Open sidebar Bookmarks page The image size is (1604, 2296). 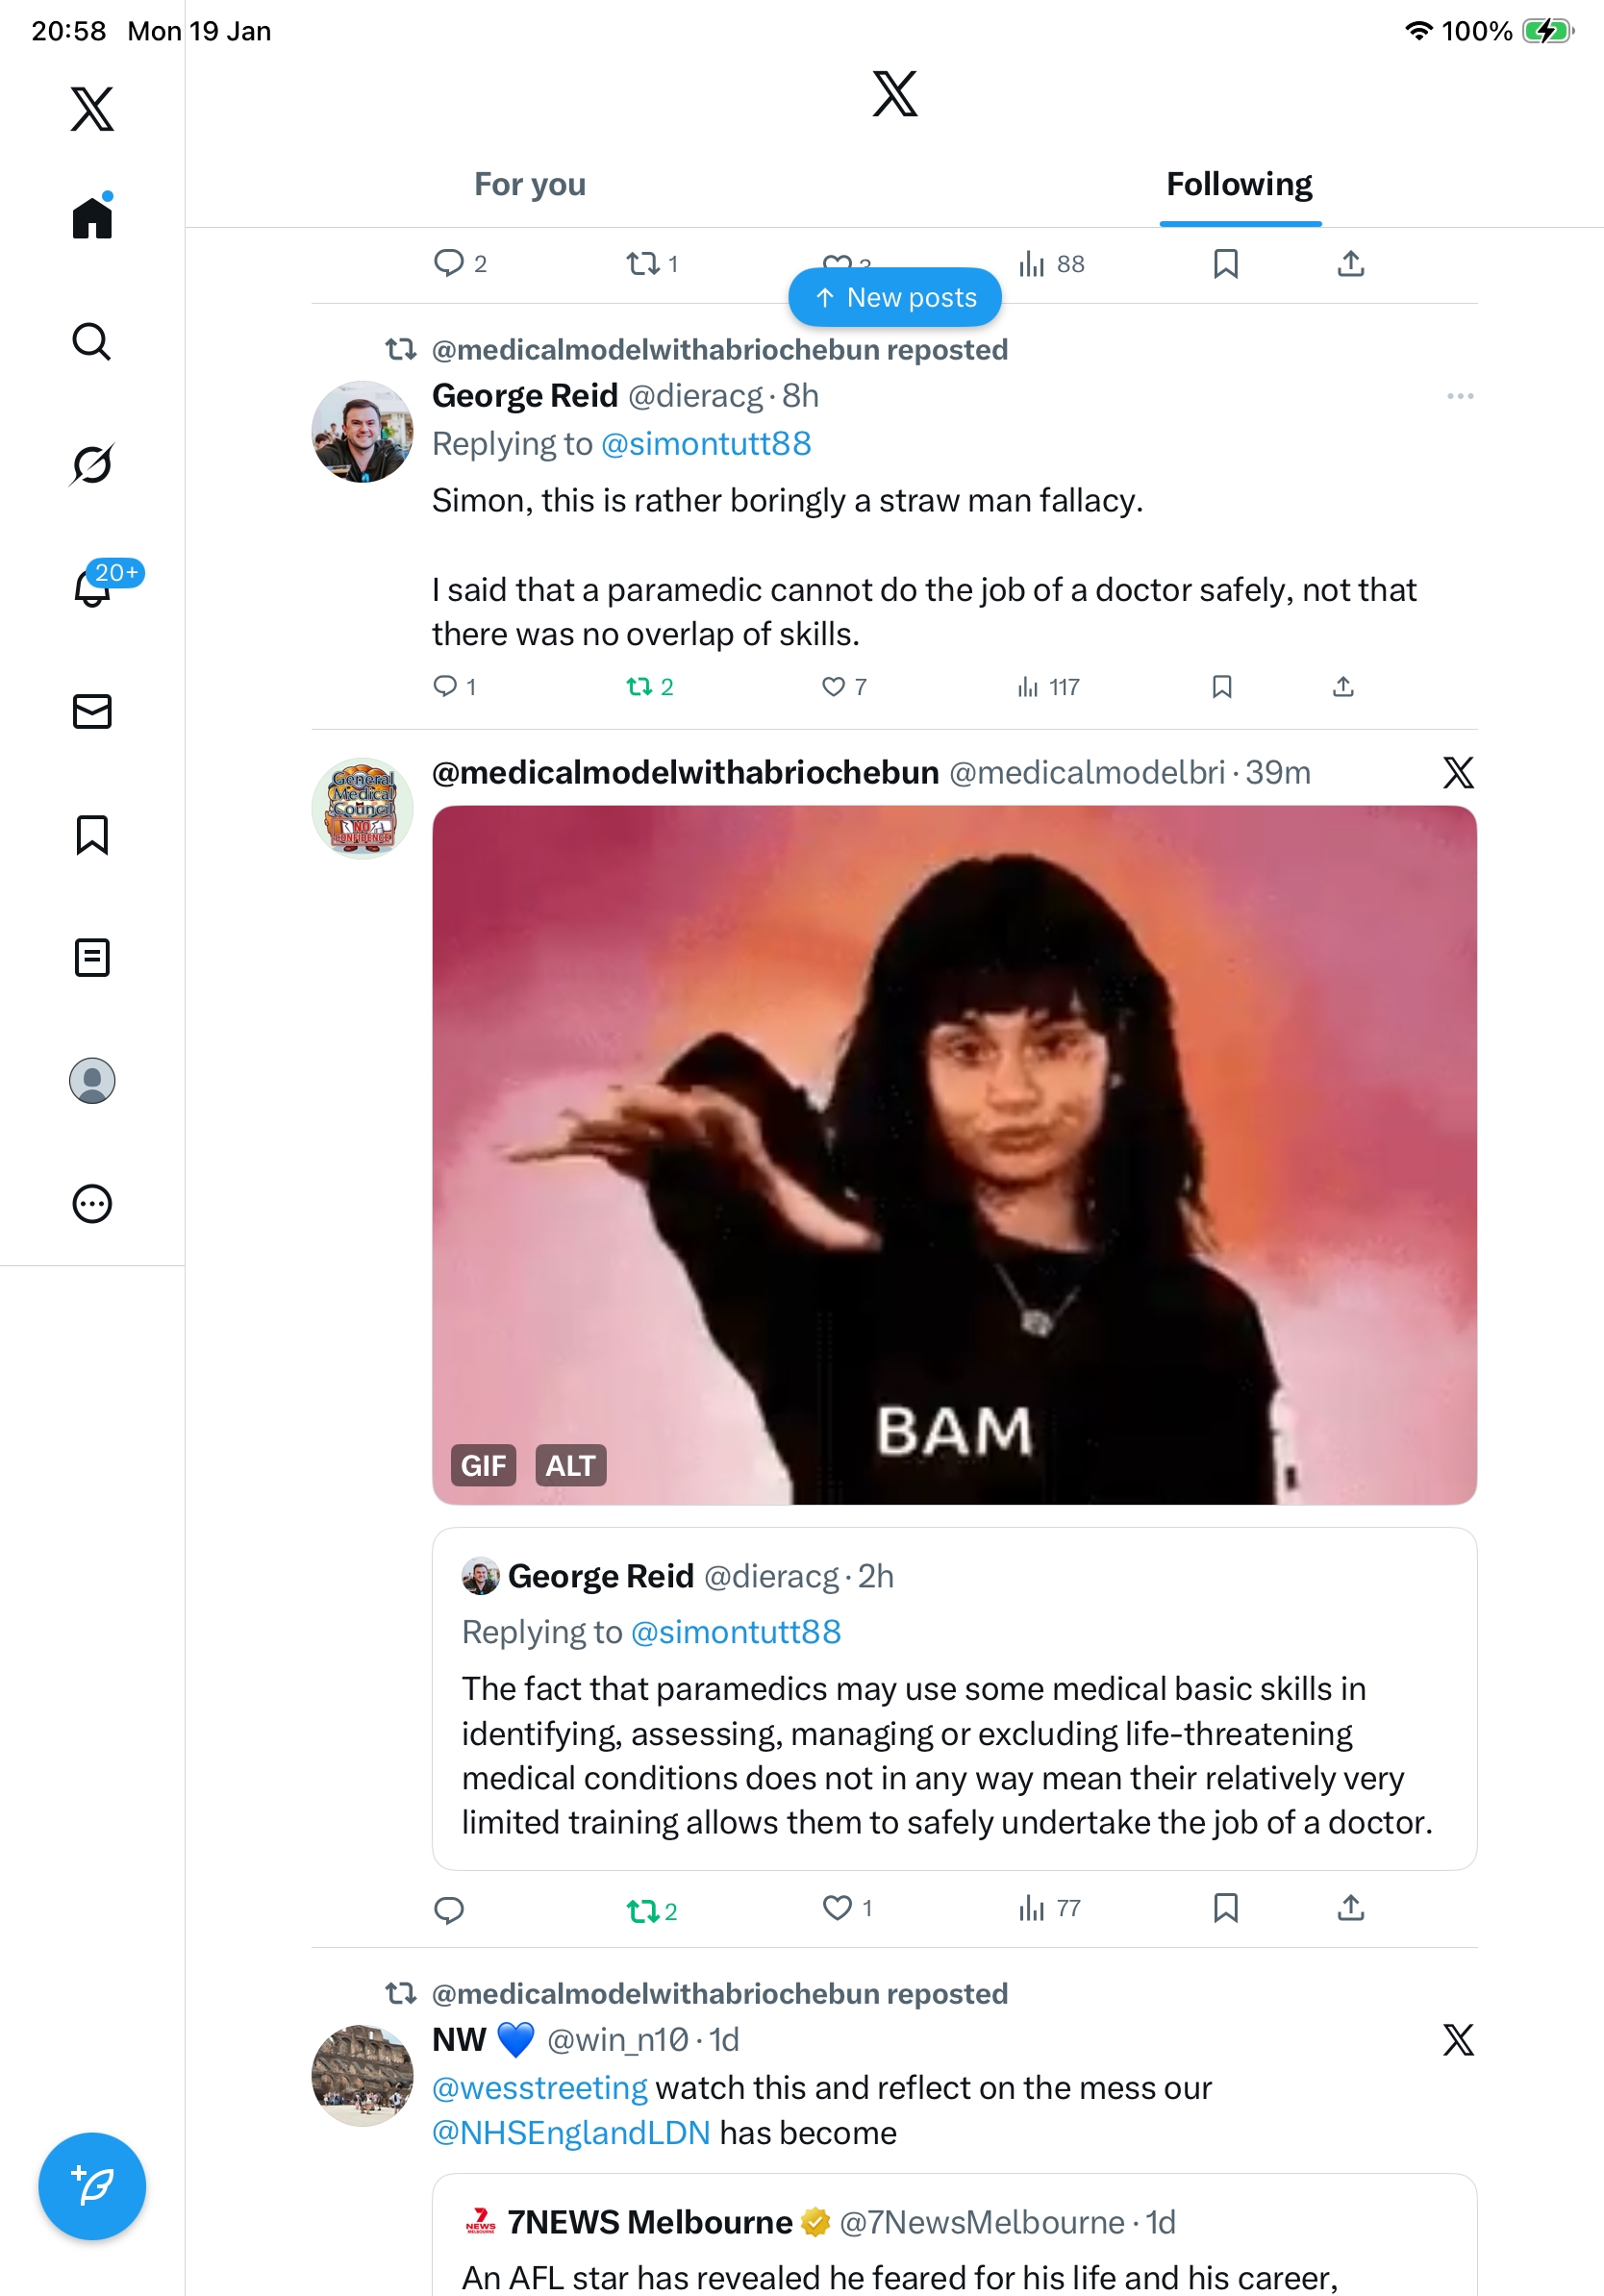(x=92, y=834)
